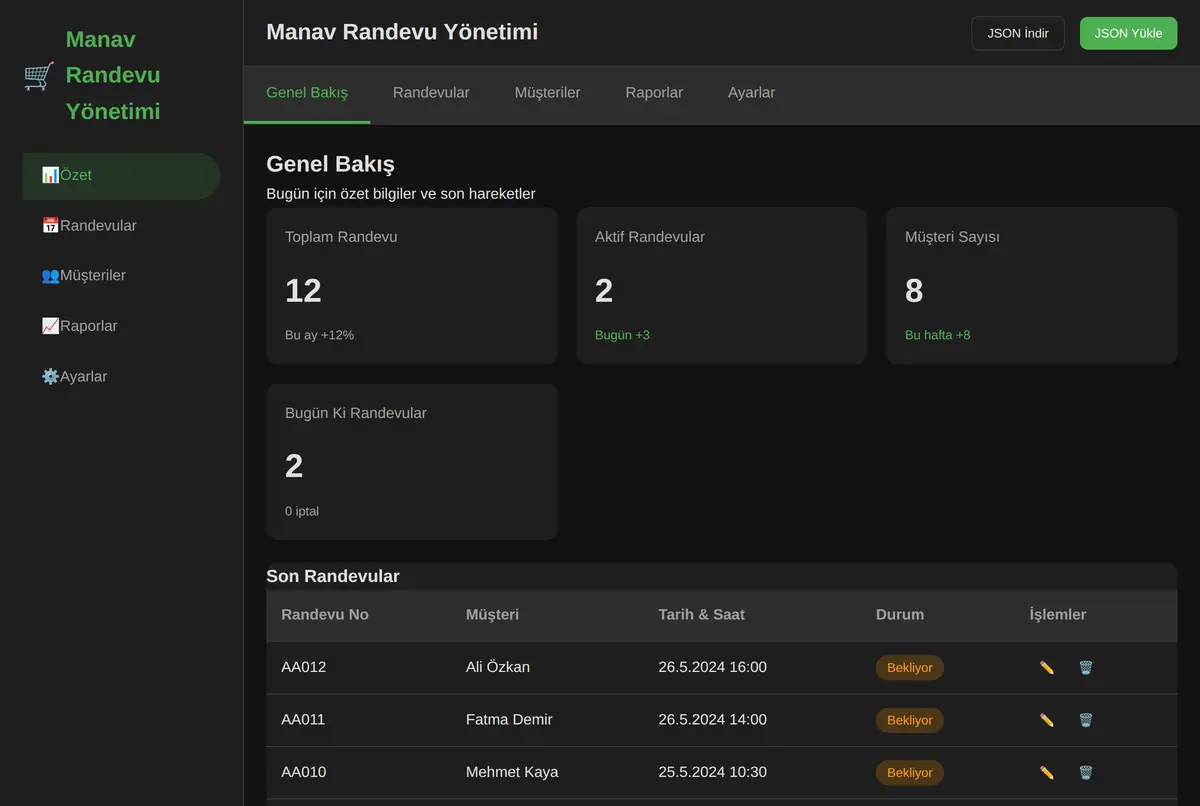Delete Fatma Demir's appointment via trash icon
Screen dimensions: 1200x806
[1086, 720]
